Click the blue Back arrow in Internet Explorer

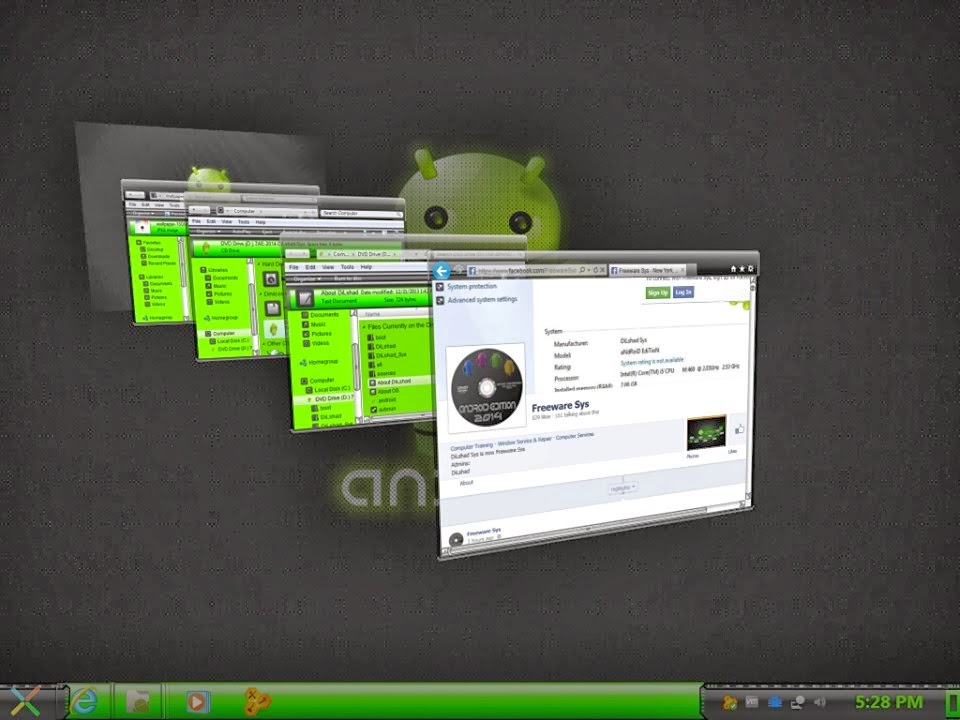click(441, 271)
